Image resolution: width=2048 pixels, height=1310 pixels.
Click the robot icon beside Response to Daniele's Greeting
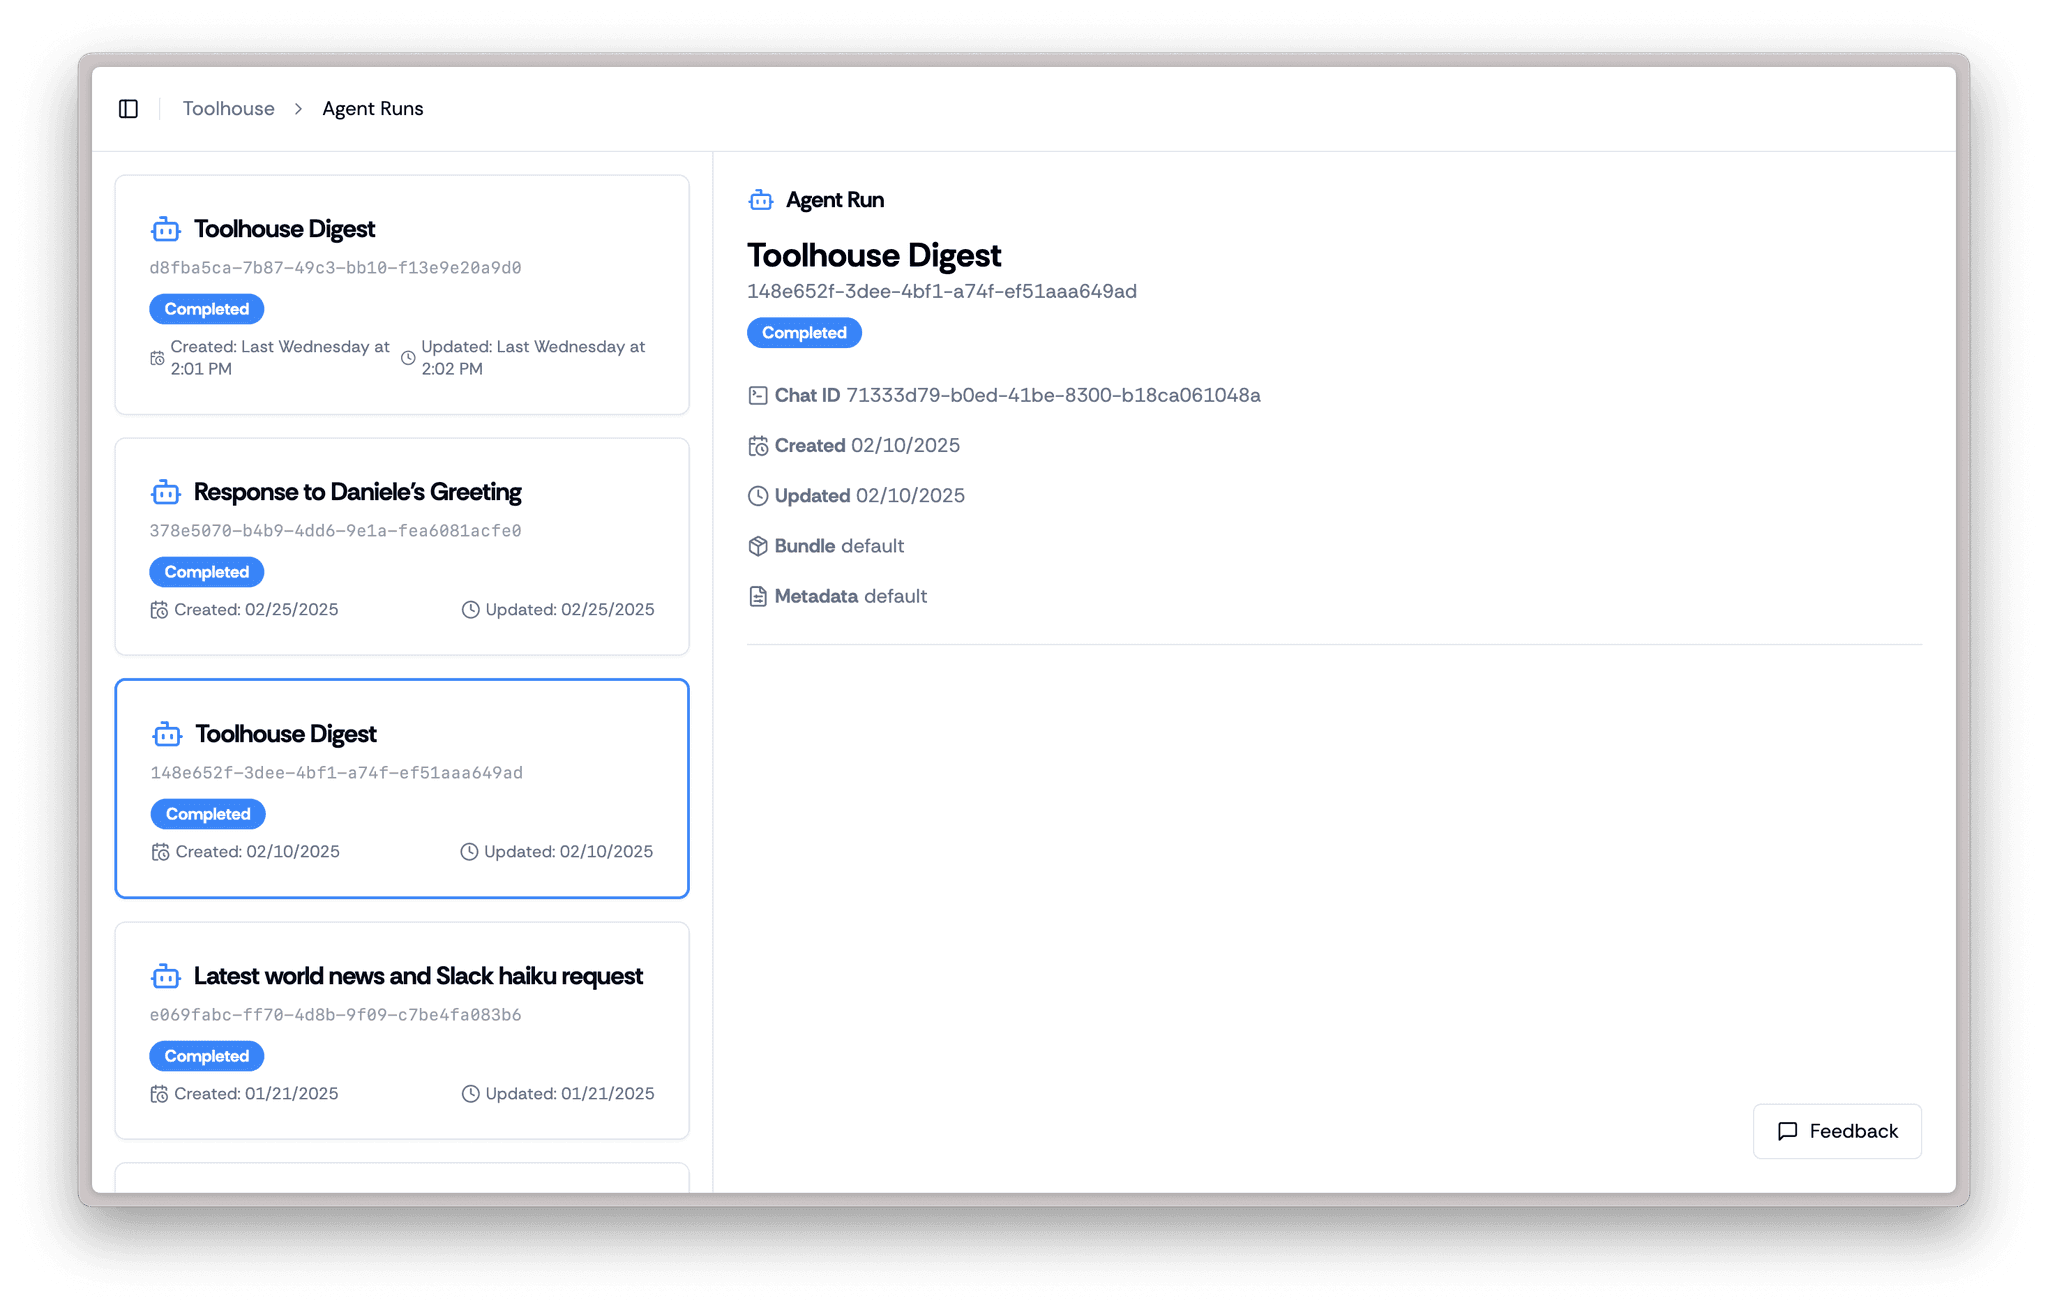(x=166, y=492)
